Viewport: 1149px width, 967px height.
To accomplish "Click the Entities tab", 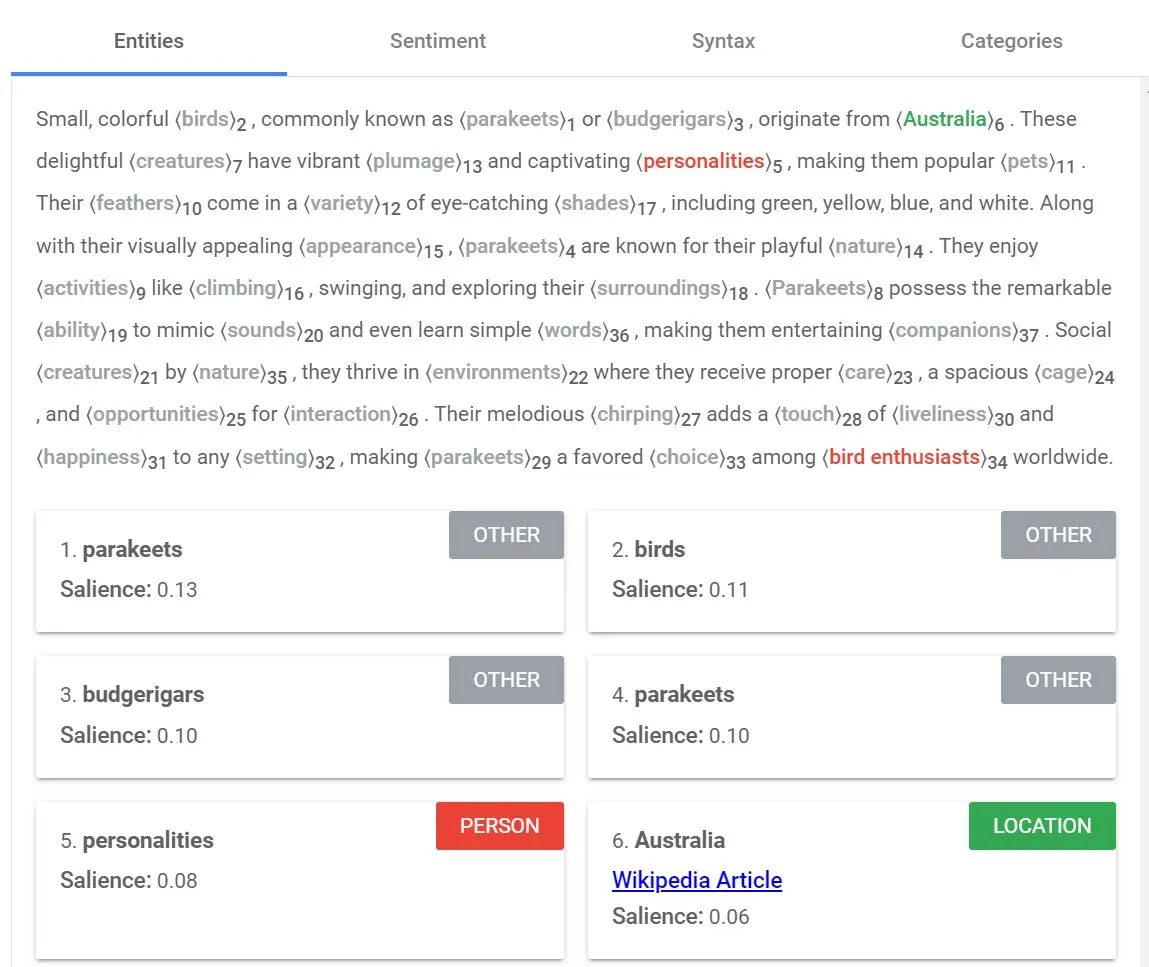I will (x=149, y=41).
